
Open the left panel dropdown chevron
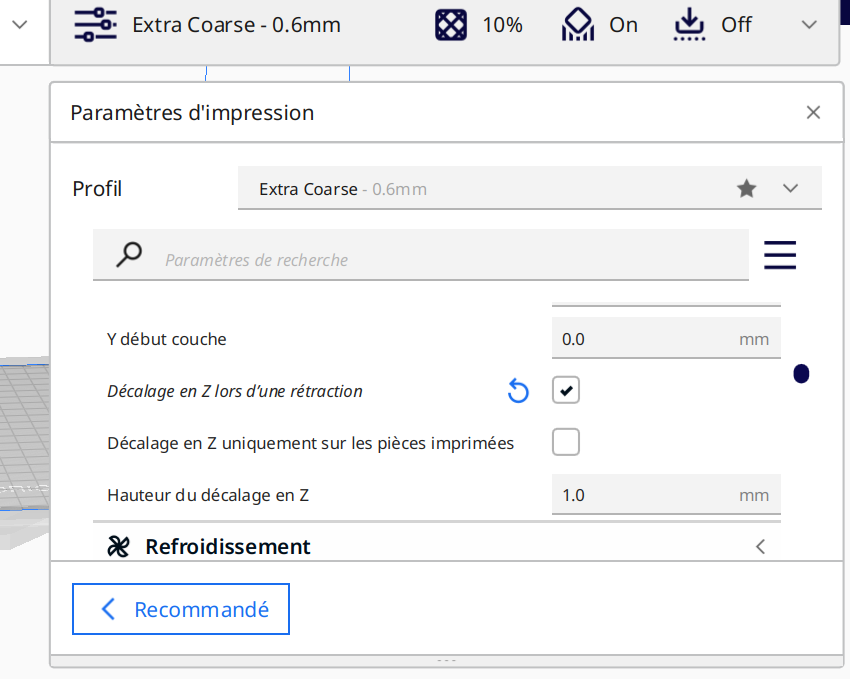point(20,25)
